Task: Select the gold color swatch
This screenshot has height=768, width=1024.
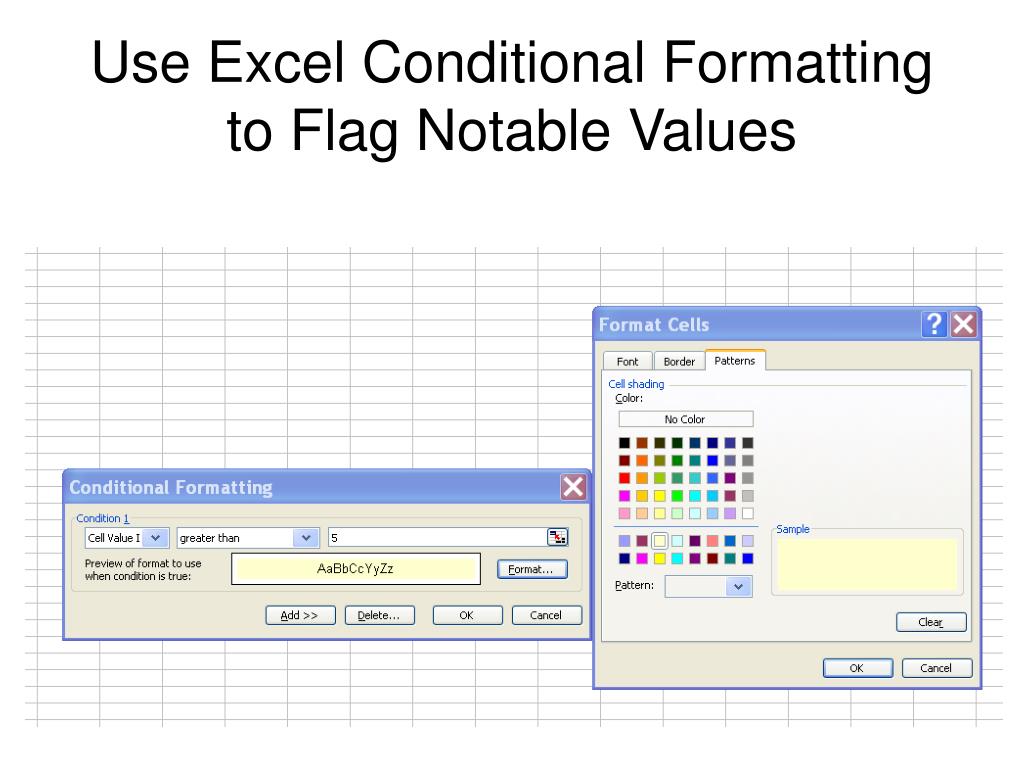Action: [642, 496]
